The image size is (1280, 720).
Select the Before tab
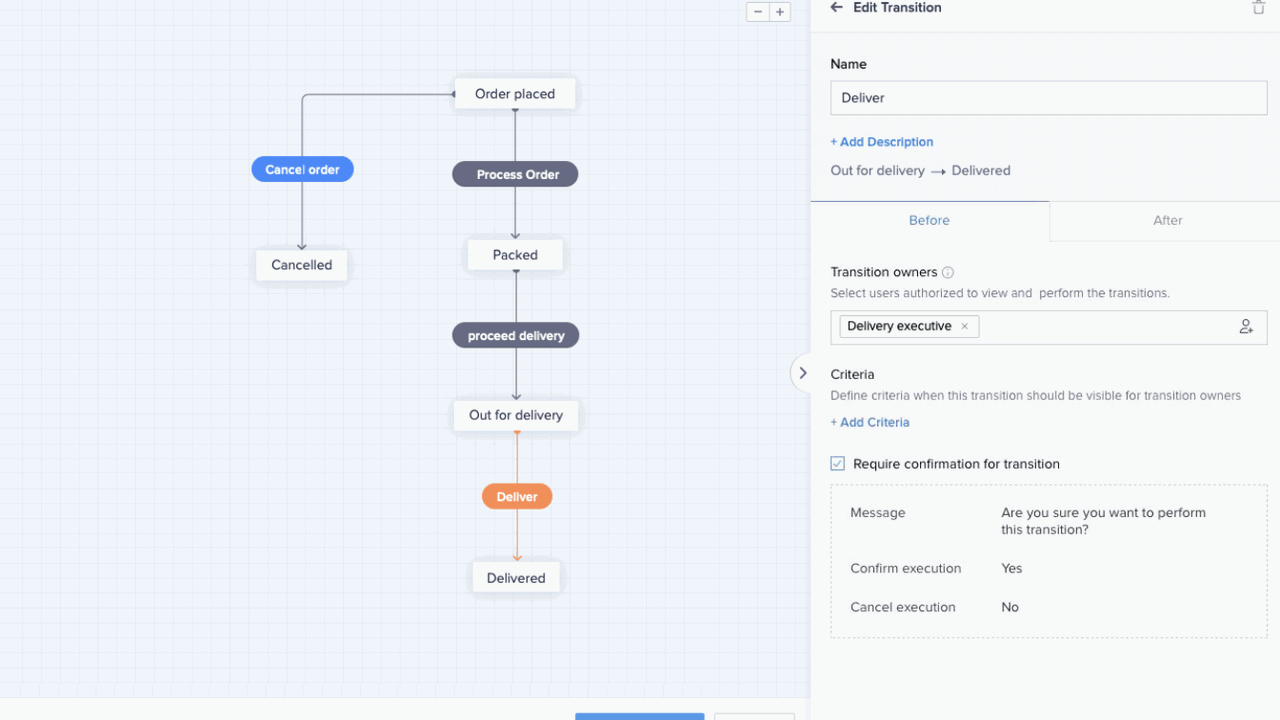point(929,220)
